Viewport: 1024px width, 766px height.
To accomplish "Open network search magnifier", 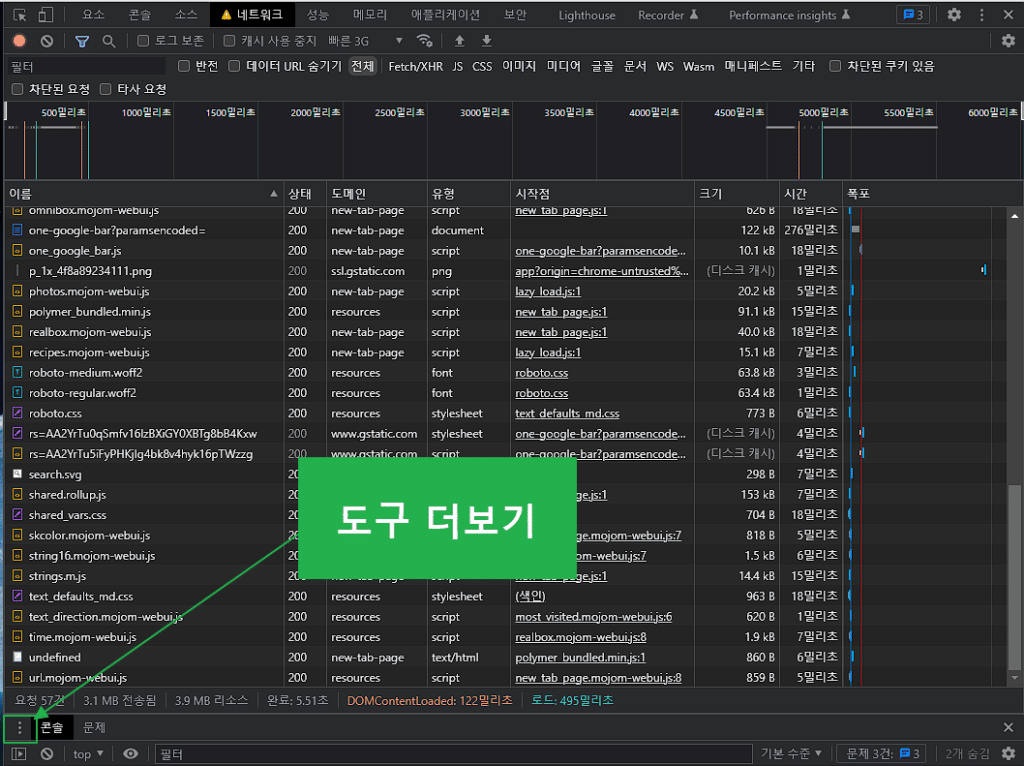I will tap(108, 41).
